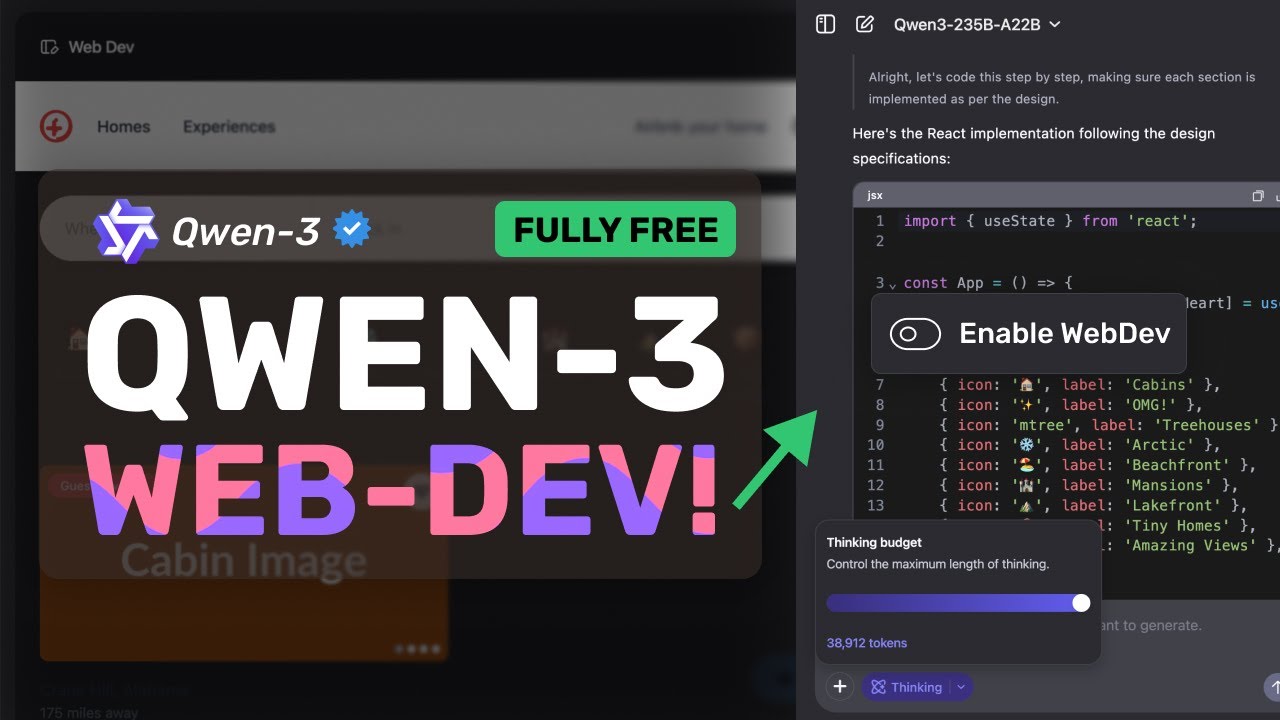Click the 'const App' code line
The image size is (1280, 720).
click(988, 283)
